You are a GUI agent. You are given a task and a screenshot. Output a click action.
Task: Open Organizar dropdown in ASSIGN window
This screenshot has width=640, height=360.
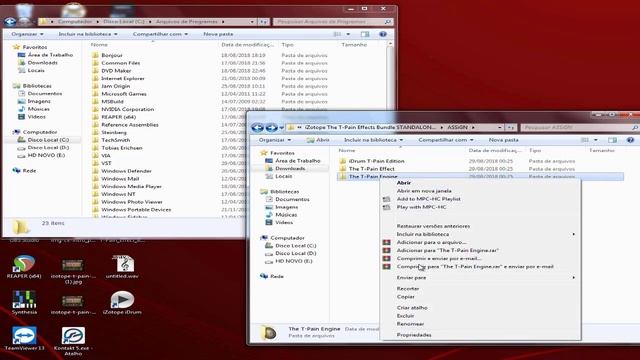275,140
